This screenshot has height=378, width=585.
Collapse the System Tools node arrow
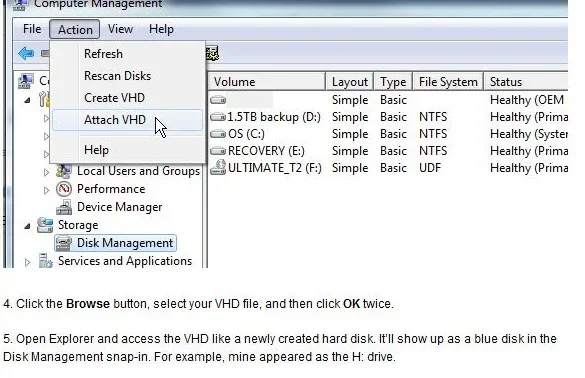(28, 100)
